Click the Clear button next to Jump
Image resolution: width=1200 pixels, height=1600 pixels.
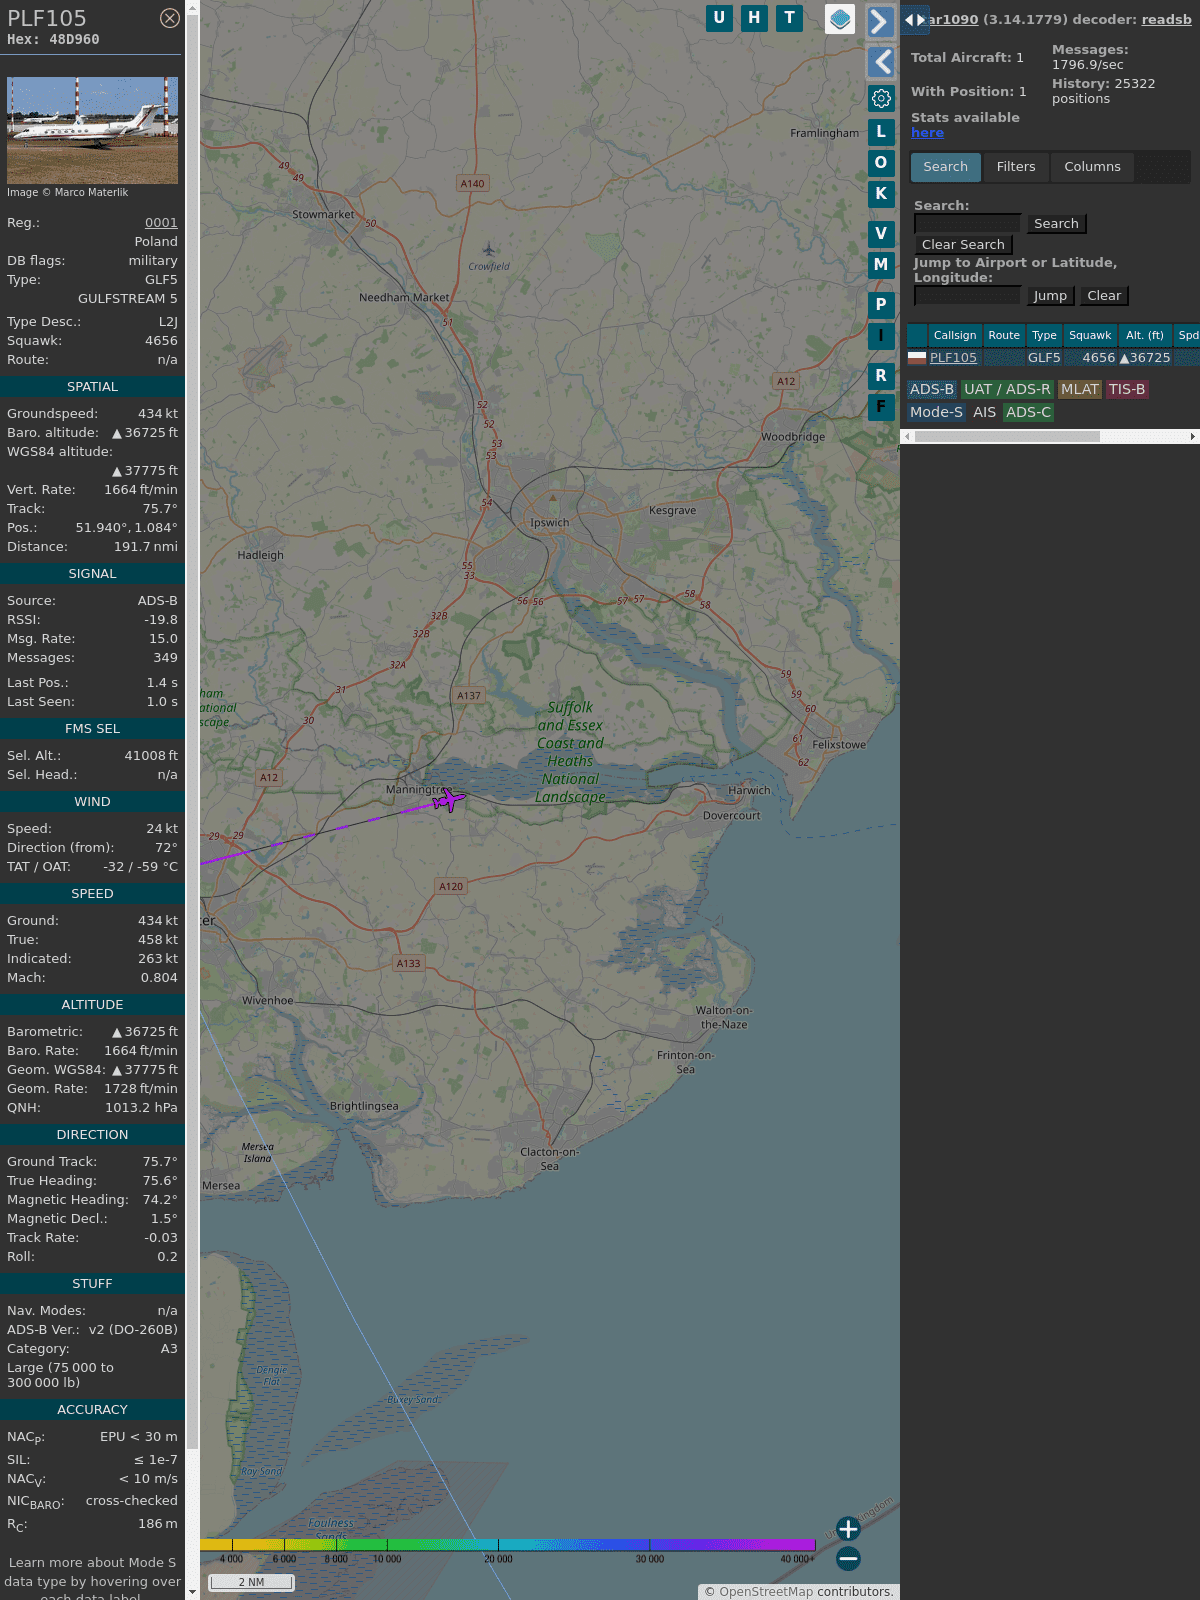tap(1104, 296)
